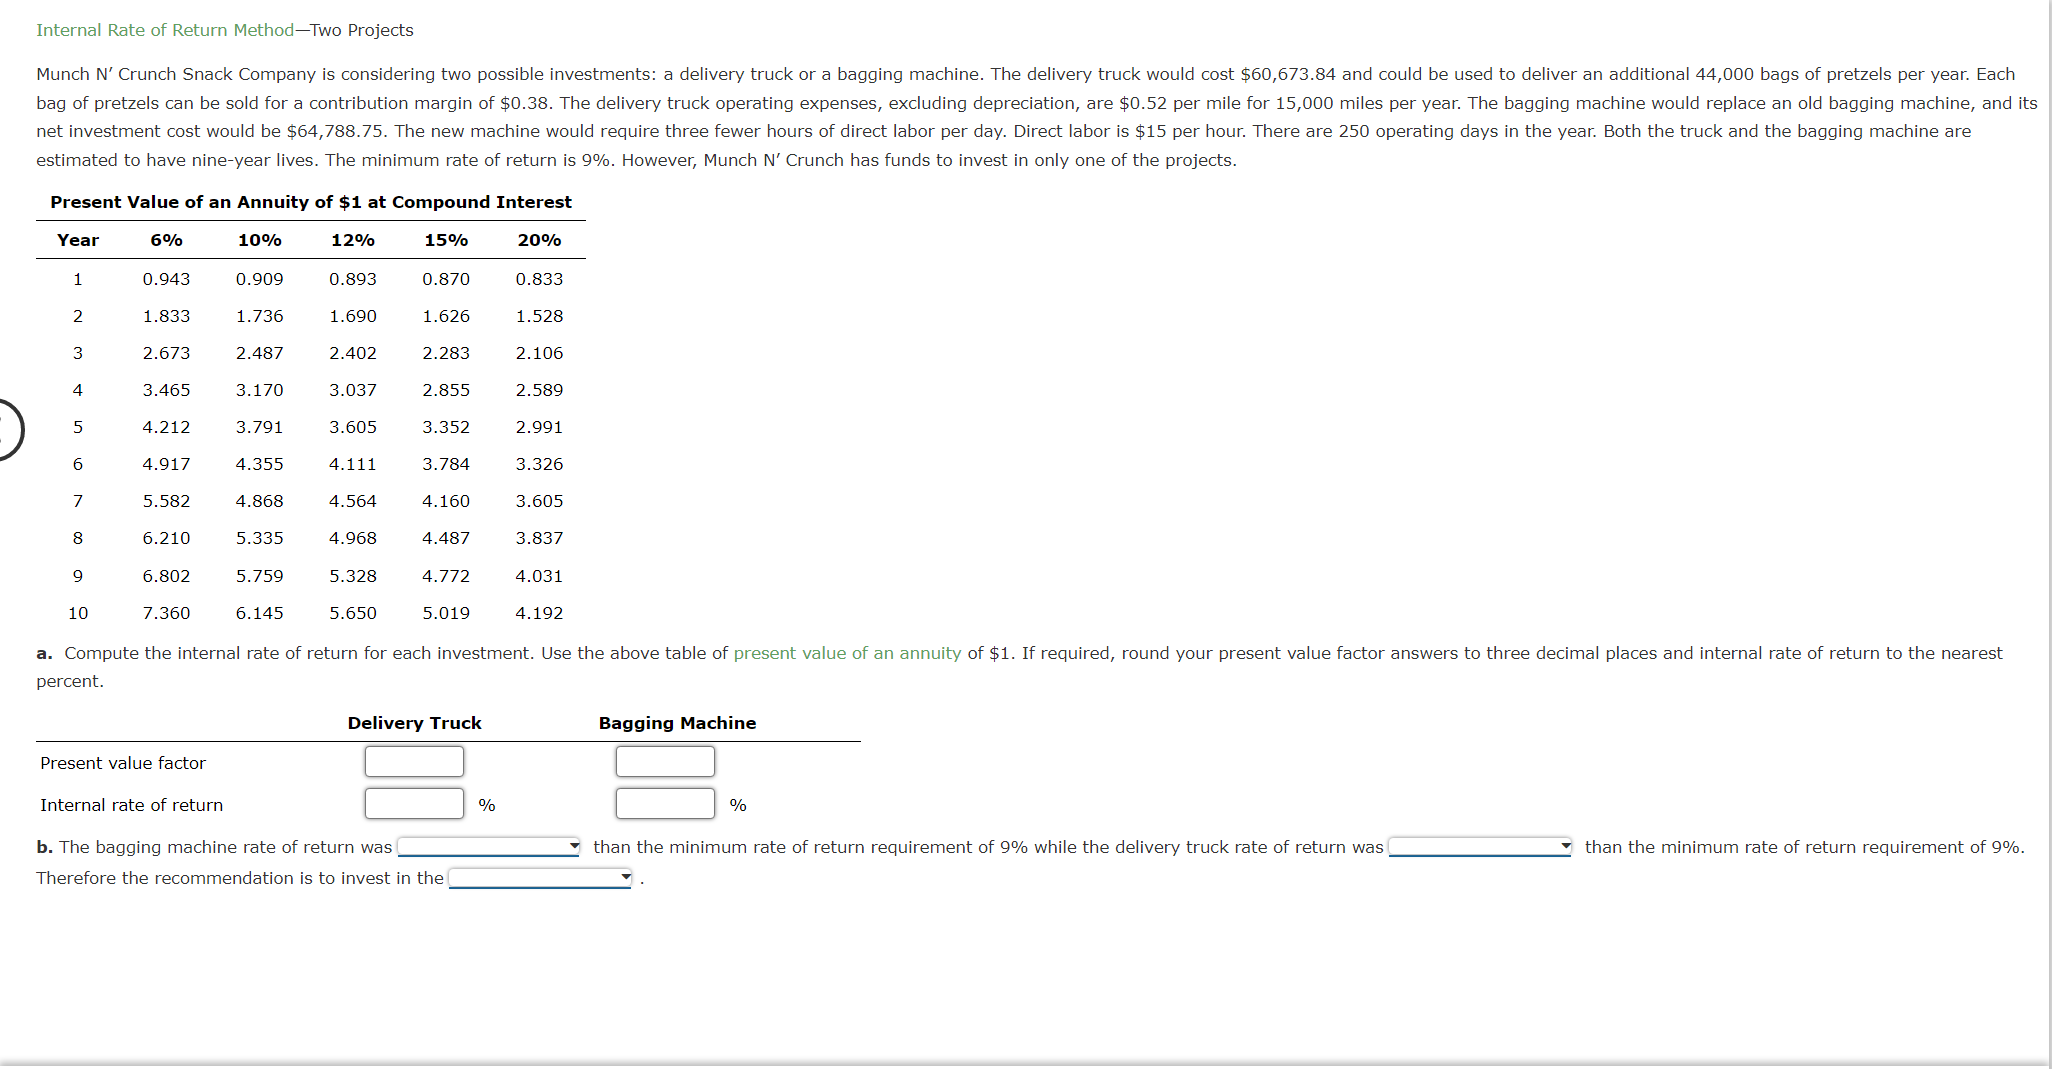
Task: Click the percent sign beside truck rate field
Action: pyautogui.click(x=487, y=803)
